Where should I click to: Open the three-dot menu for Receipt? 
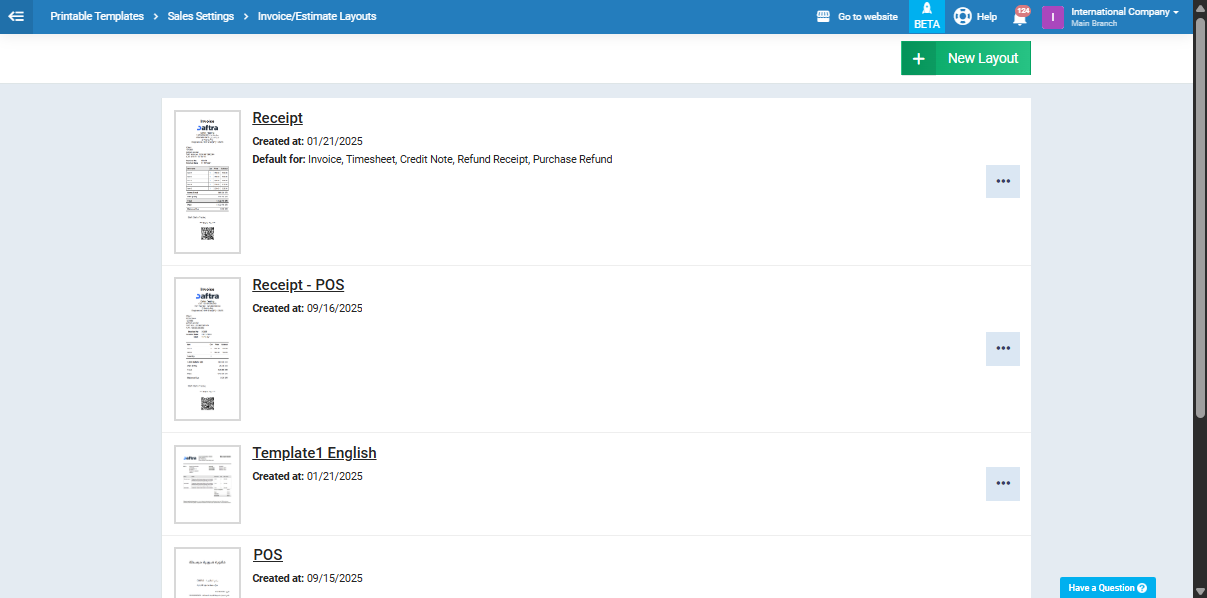tap(1002, 181)
